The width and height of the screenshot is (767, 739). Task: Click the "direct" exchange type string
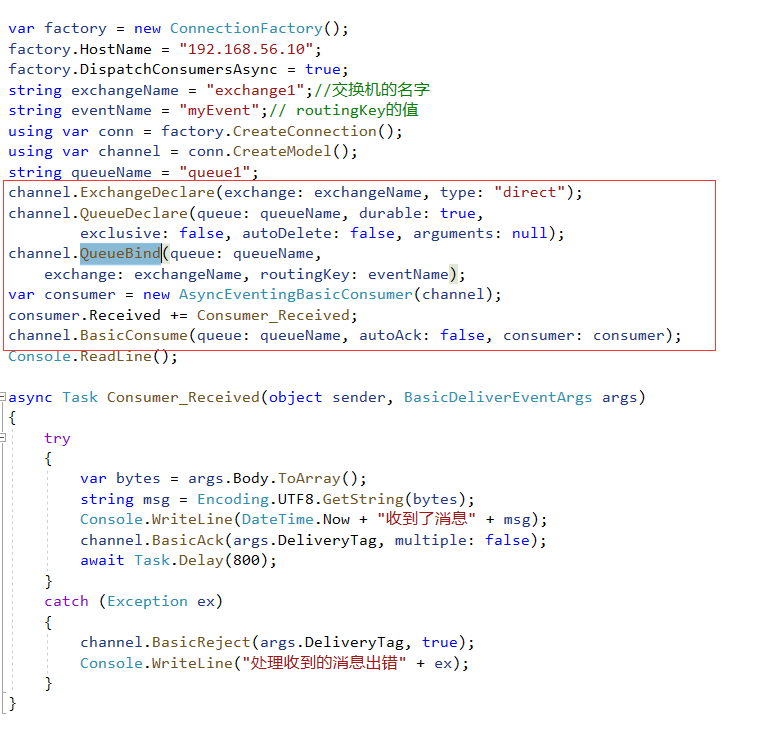point(530,192)
